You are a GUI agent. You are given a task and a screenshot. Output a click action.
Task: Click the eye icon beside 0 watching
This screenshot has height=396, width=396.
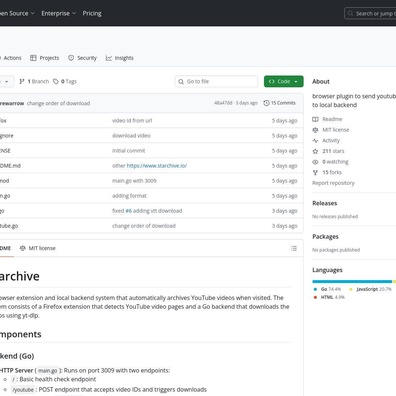[315, 162]
